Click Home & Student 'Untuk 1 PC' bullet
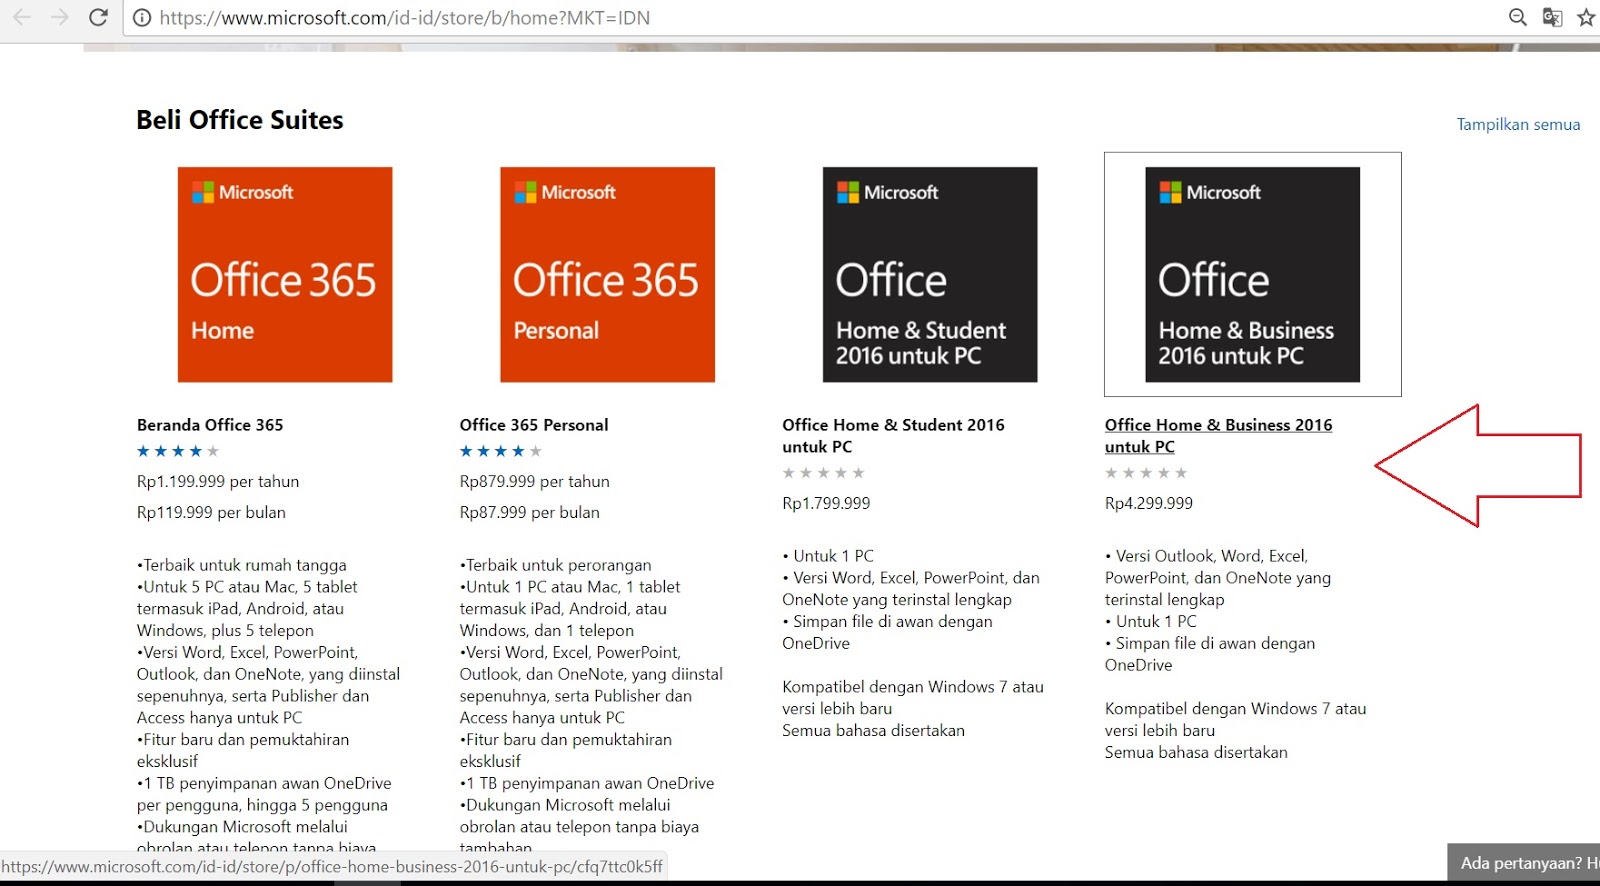Screen dimensions: 1600x886 pos(828,556)
